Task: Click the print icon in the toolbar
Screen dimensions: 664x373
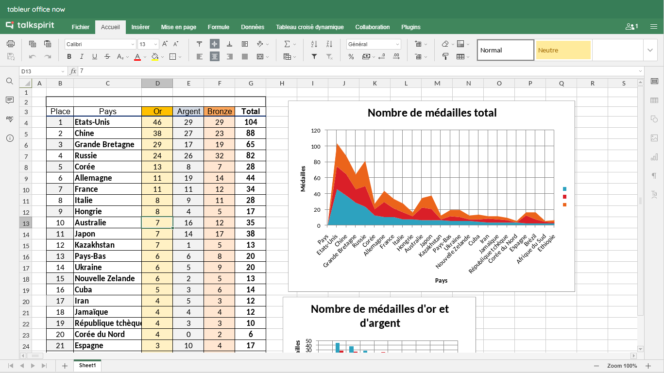Action: click(11, 44)
